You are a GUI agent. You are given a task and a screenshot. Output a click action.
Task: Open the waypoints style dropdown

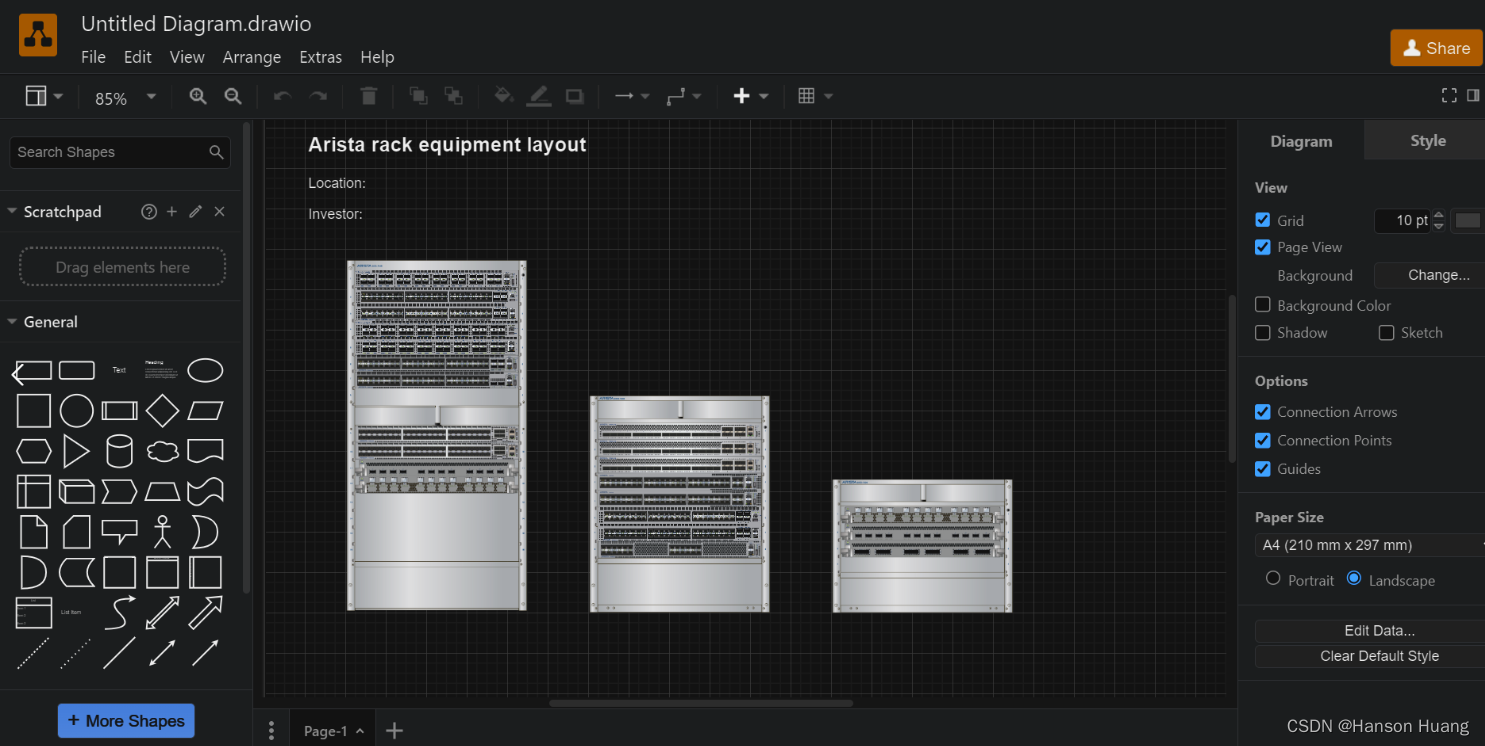click(x=684, y=96)
